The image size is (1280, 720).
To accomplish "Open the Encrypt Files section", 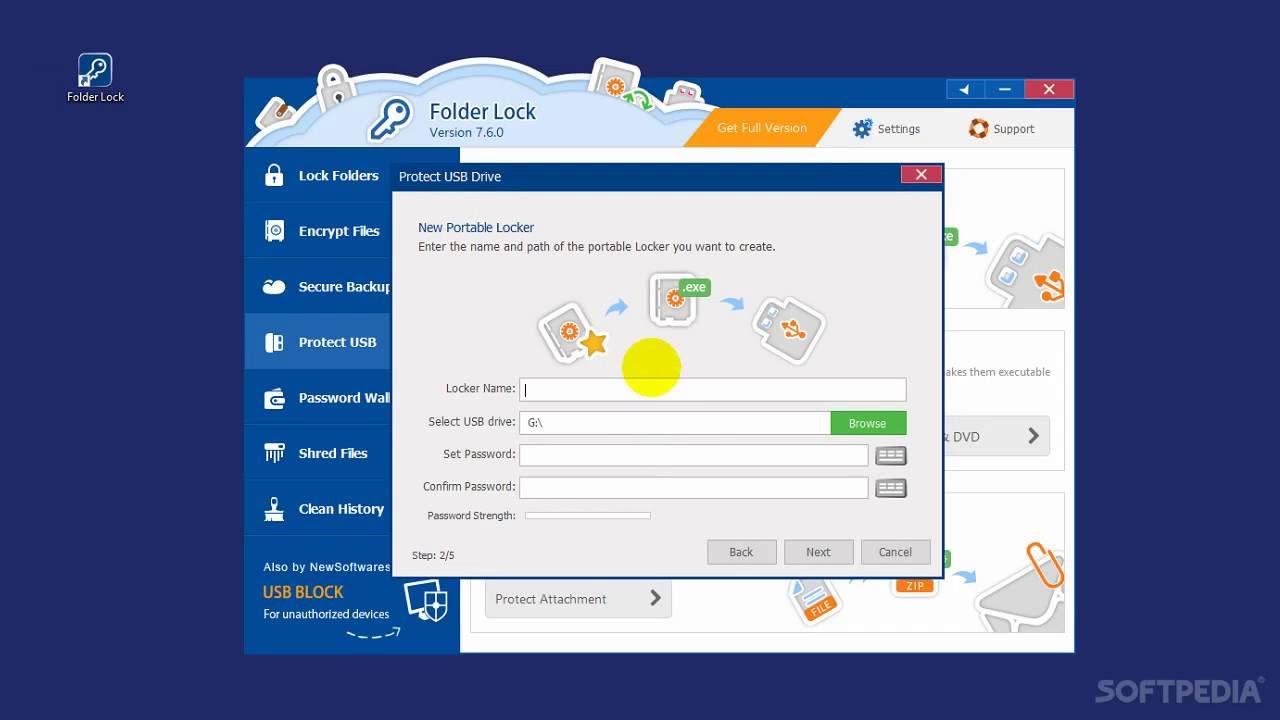I will click(x=320, y=231).
